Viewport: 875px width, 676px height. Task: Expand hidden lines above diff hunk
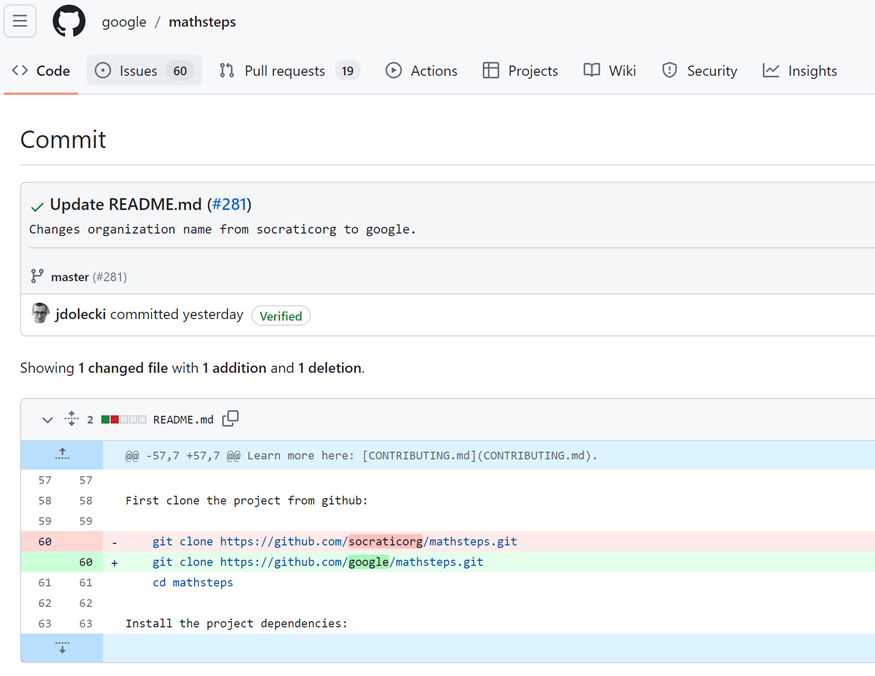coord(62,455)
